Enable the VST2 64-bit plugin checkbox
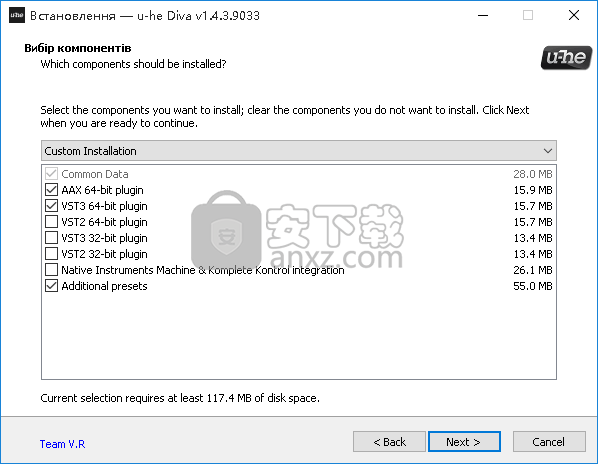The image size is (598, 464). [51, 222]
